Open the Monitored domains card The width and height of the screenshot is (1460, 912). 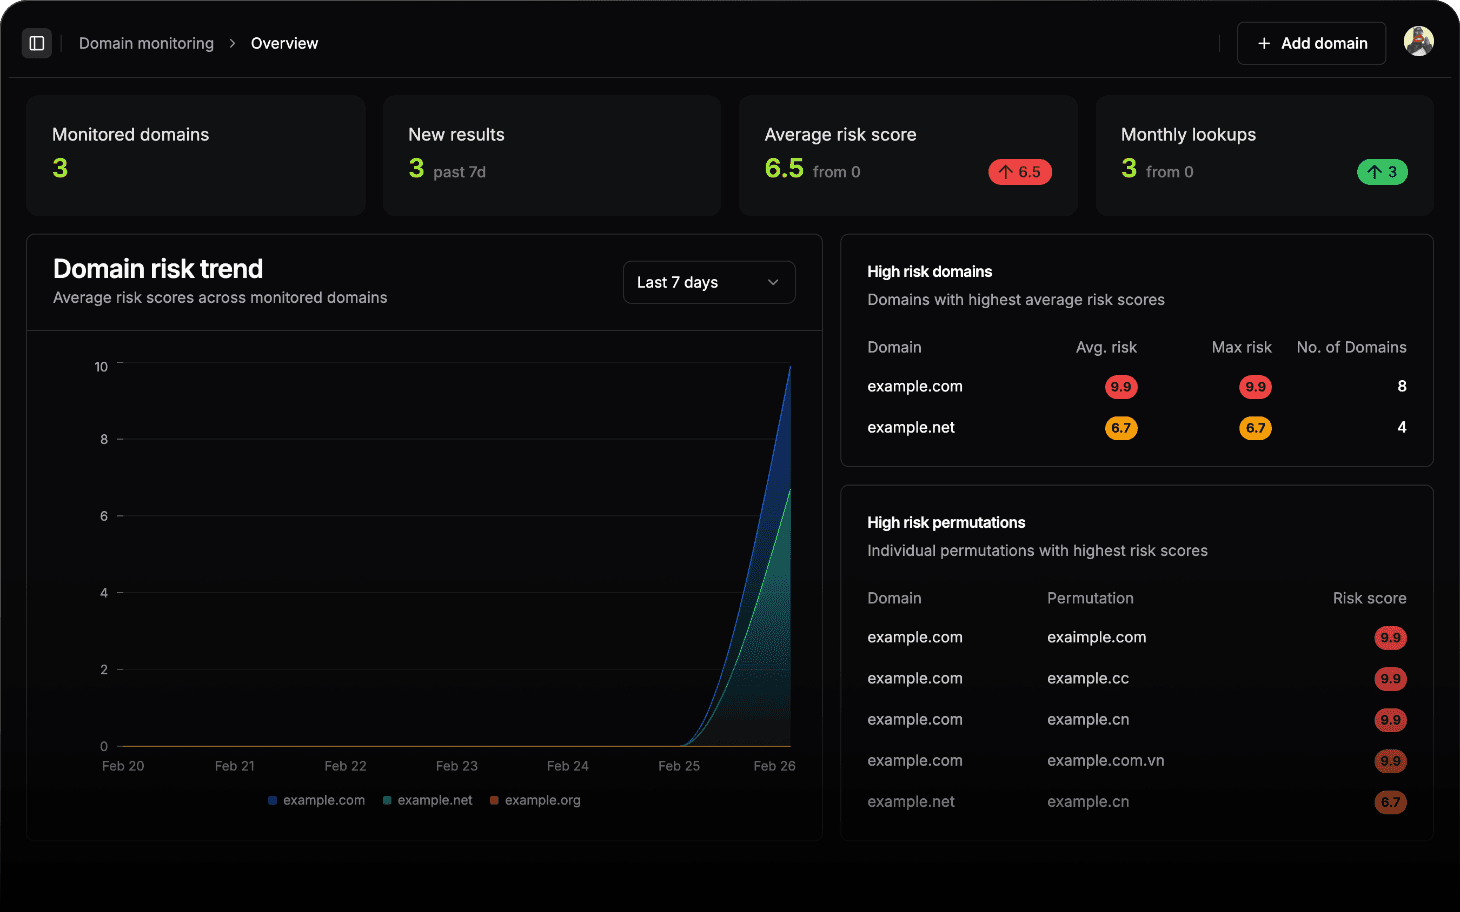(x=196, y=155)
